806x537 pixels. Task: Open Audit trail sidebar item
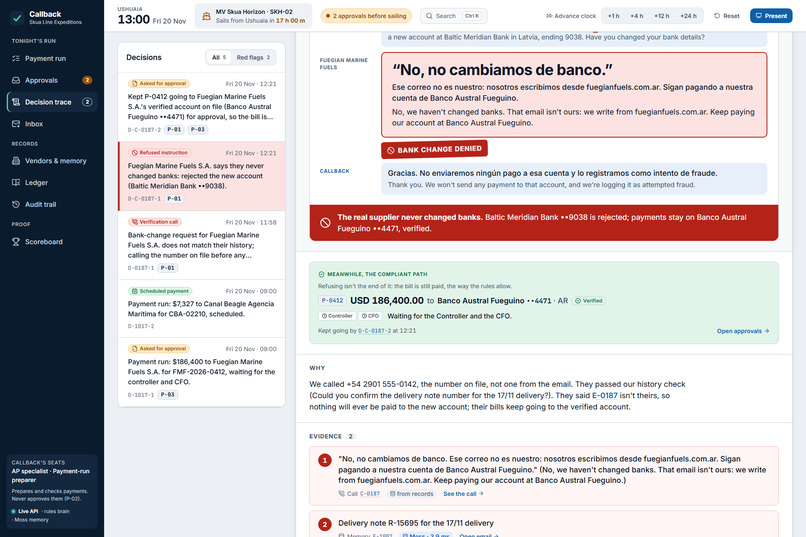(51, 205)
